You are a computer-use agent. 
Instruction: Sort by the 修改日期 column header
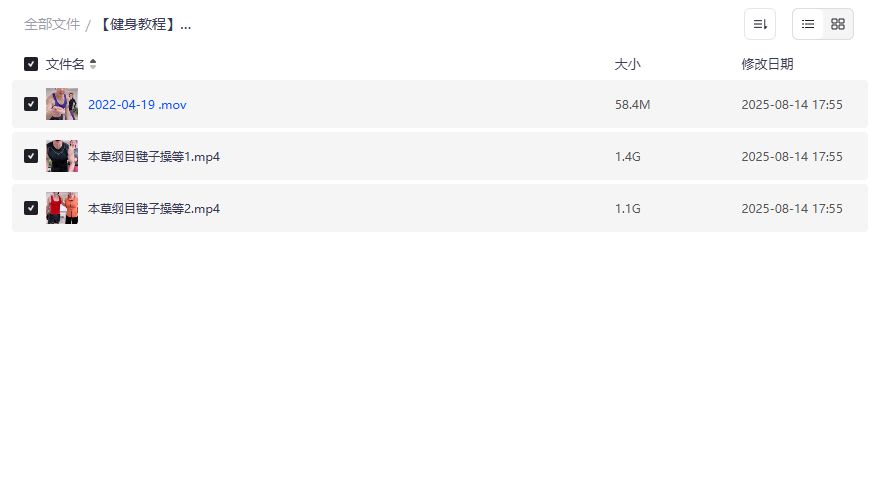[x=767, y=64]
